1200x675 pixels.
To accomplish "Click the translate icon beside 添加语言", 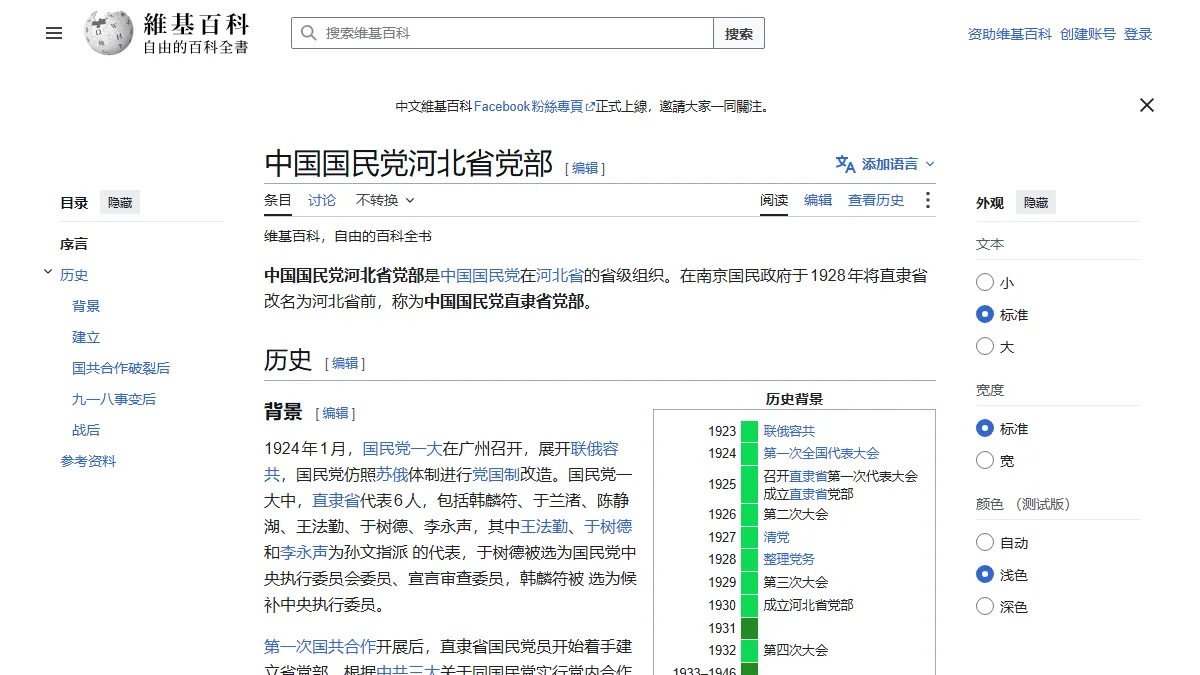I will coord(846,164).
